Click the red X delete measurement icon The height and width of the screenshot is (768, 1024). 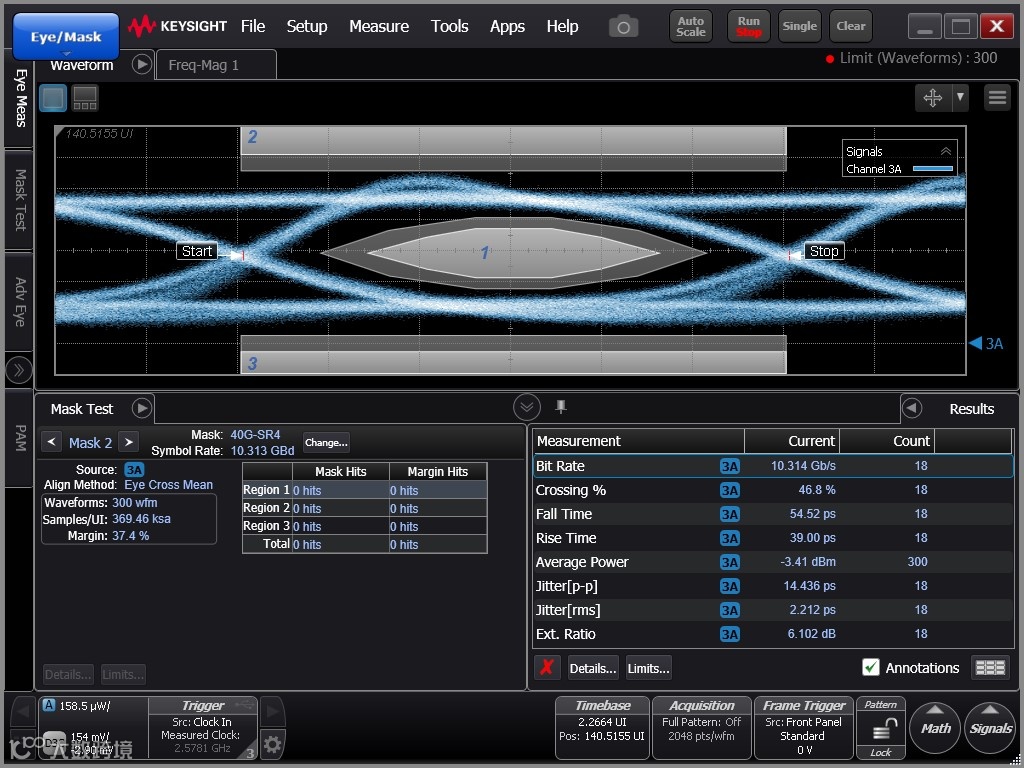click(546, 668)
